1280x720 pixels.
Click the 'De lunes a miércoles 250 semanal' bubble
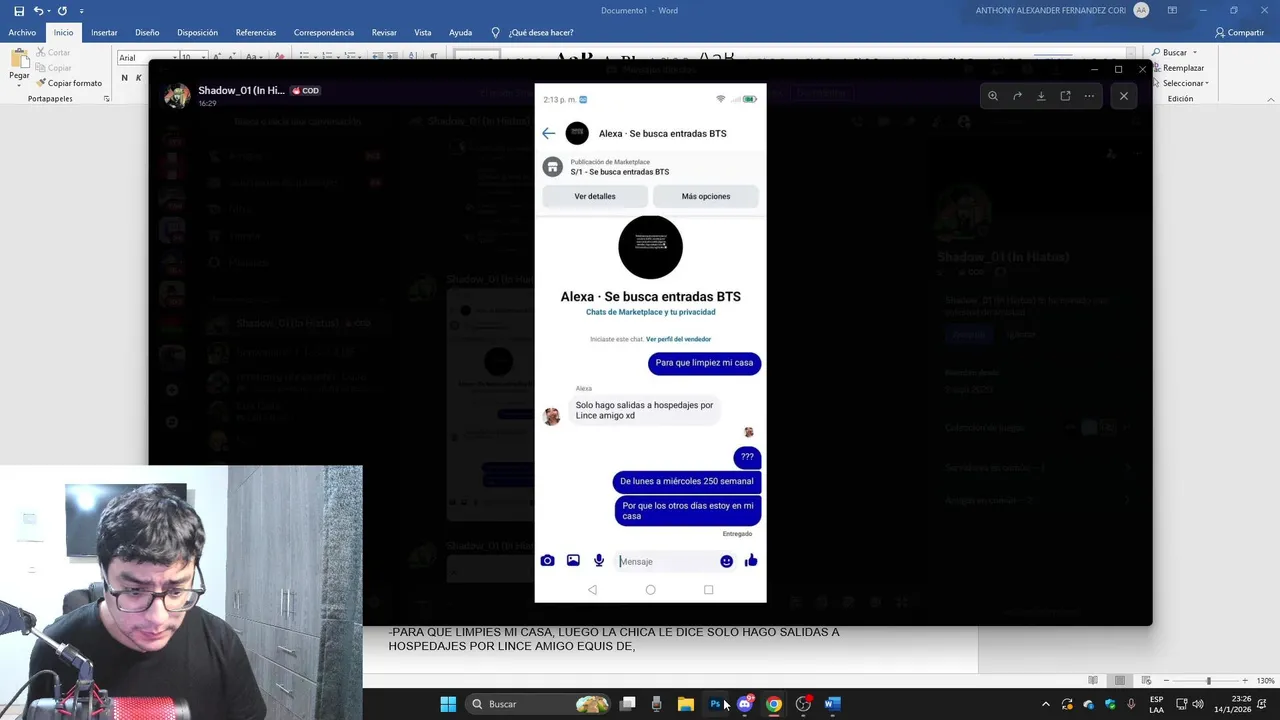coord(687,481)
